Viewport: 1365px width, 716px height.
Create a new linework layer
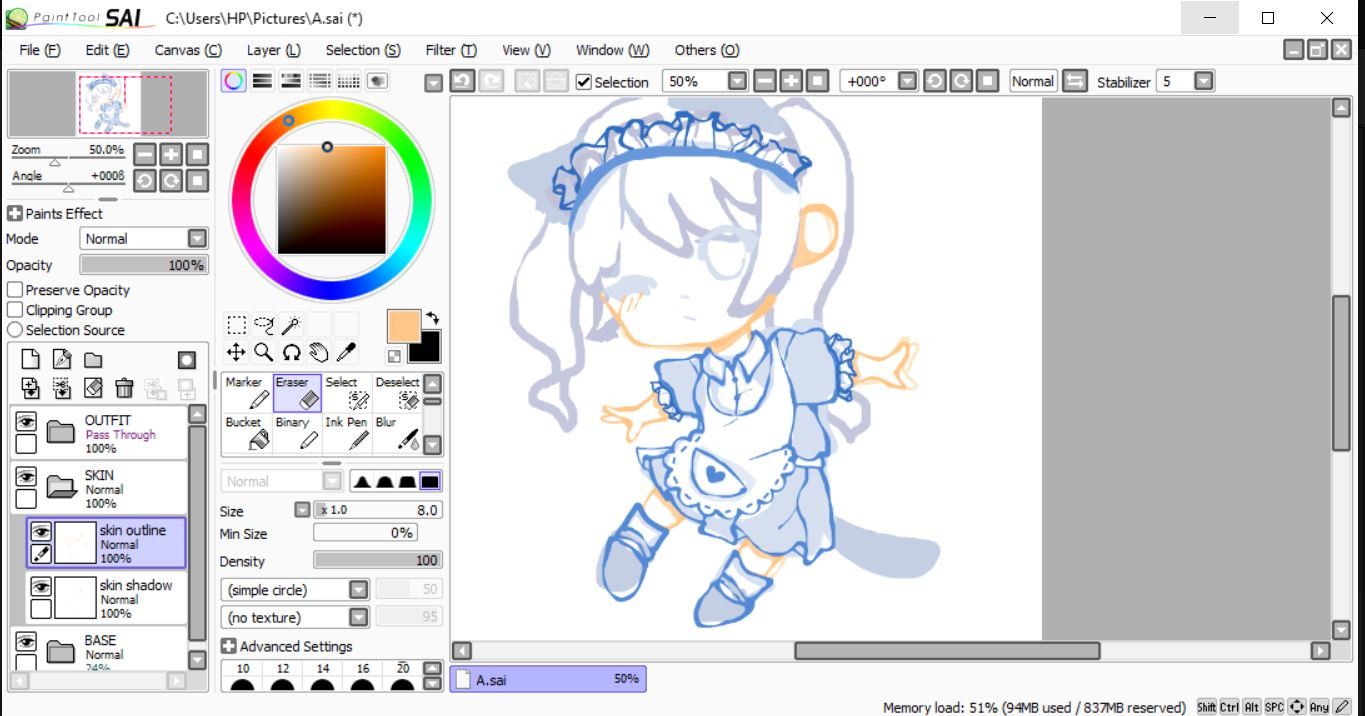tap(61, 360)
